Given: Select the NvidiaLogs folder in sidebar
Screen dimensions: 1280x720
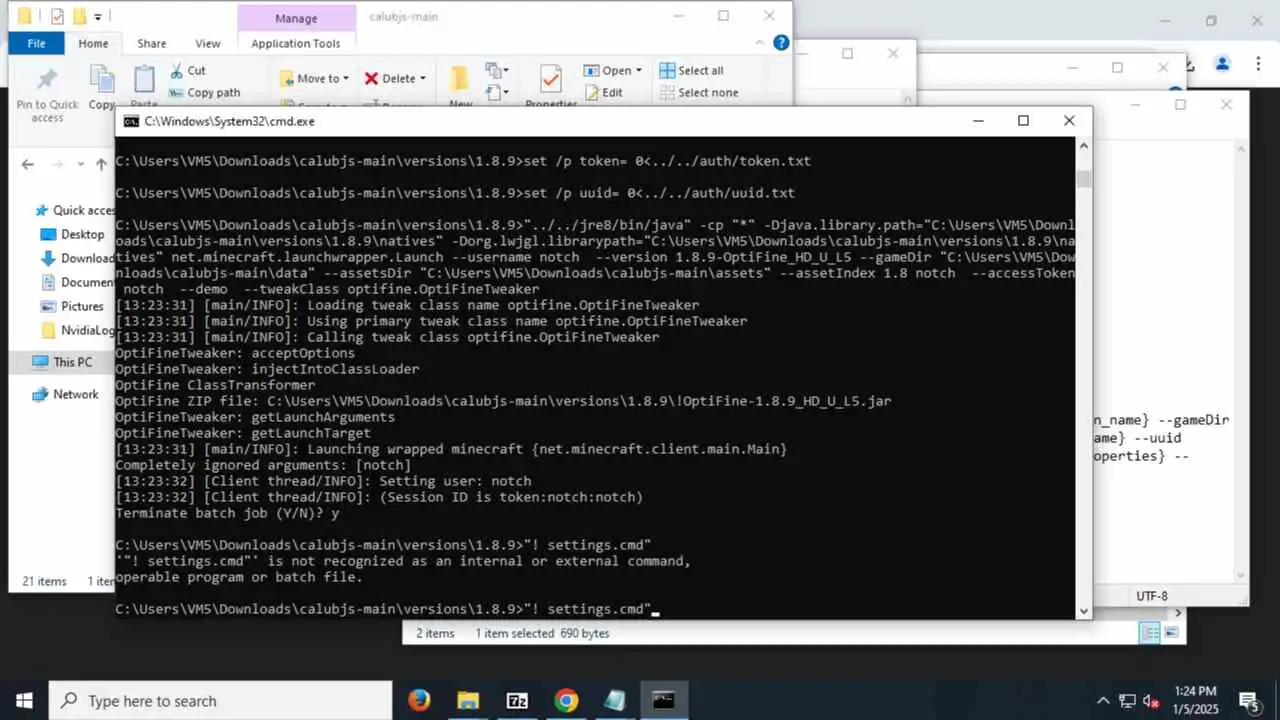Looking at the screenshot, I should tap(77, 330).
